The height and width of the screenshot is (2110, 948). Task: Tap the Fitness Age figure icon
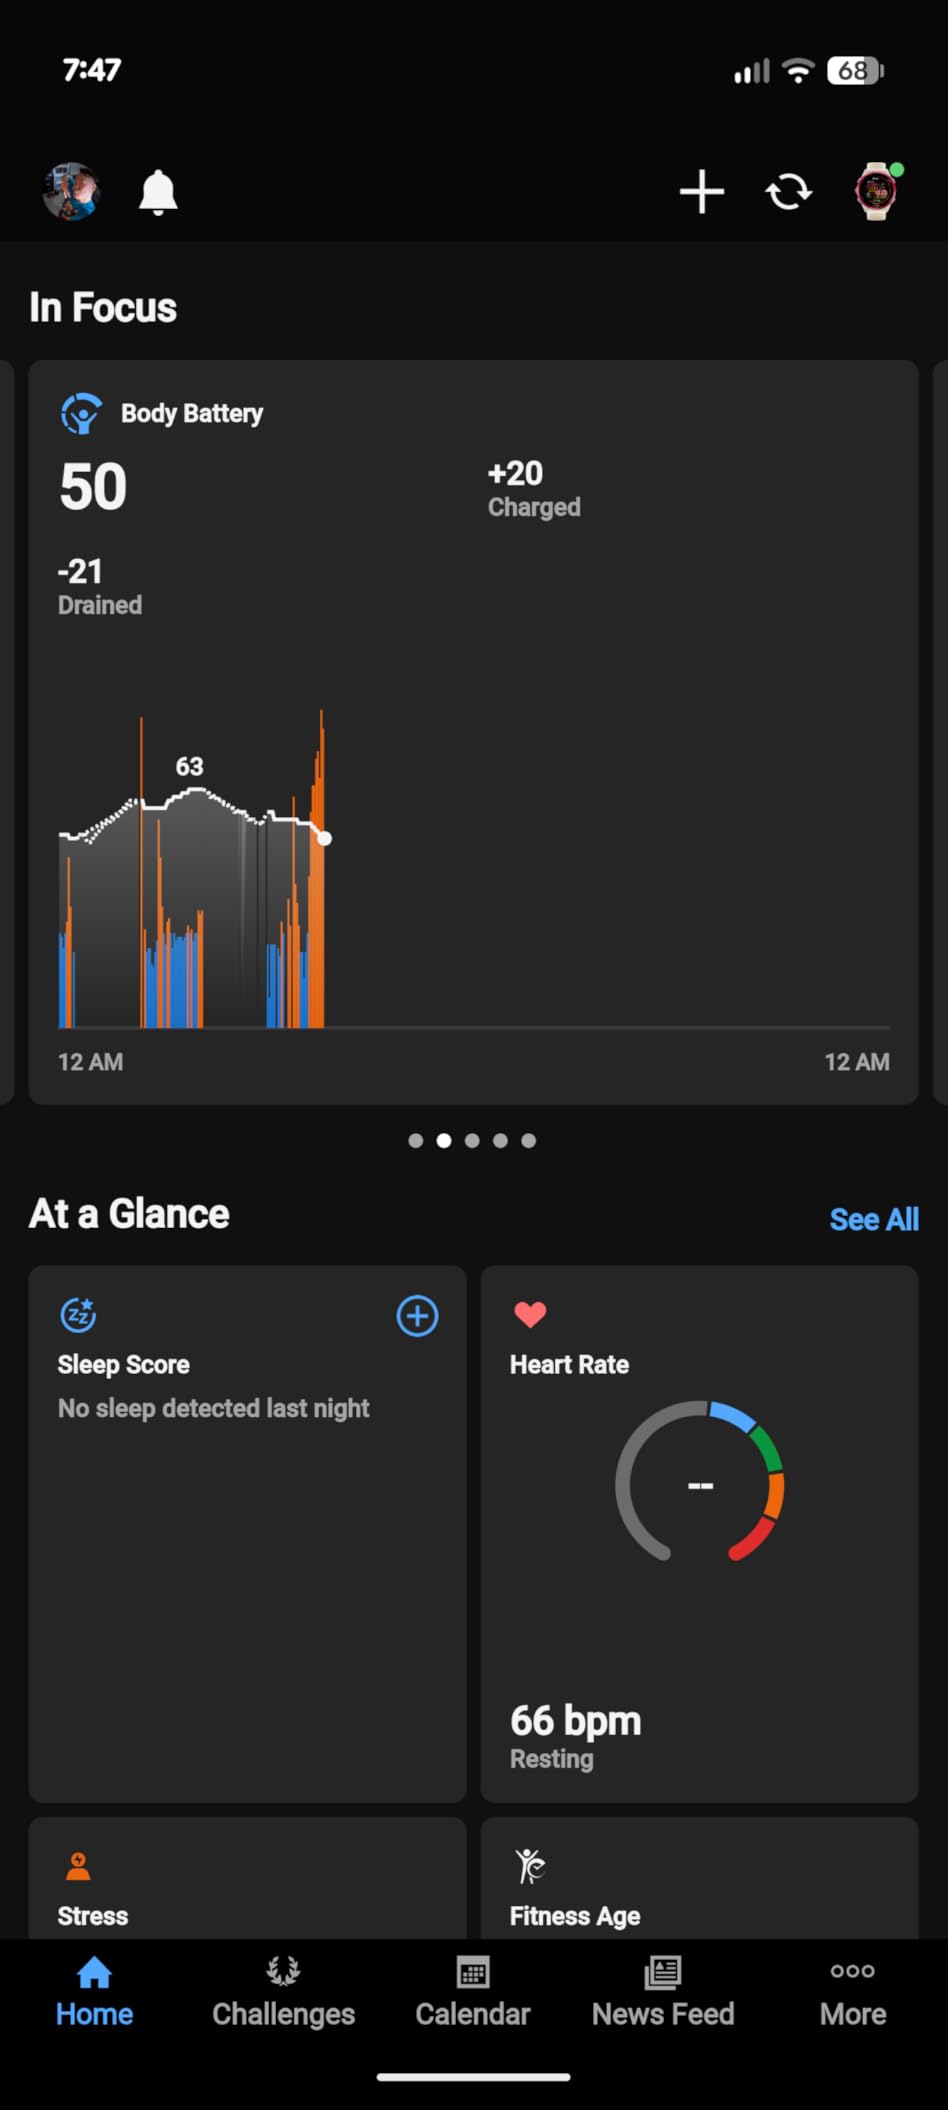click(x=530, y=1866)
